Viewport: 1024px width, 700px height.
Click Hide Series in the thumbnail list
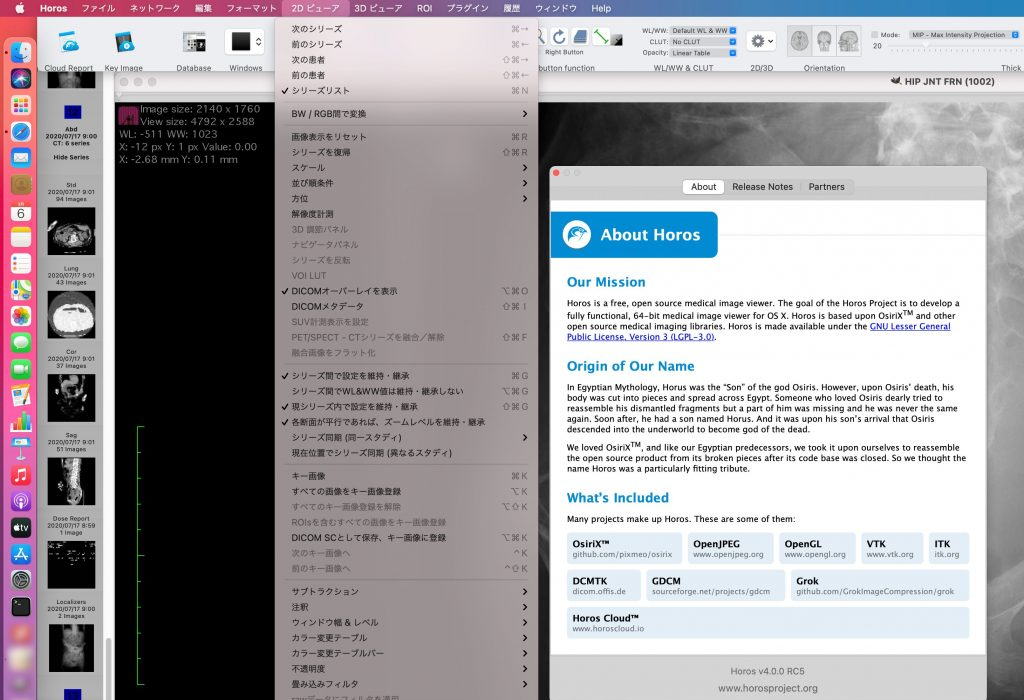tap(71, 157)
